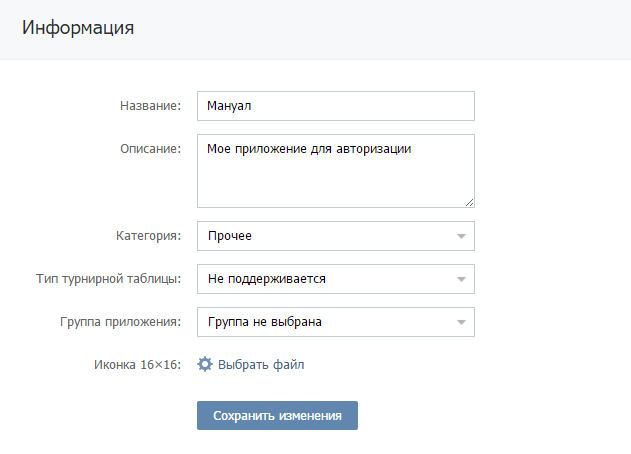Click the Тип турнирной таблицы label
The height and width of the screenshot is (454, 631).
pyautogui.click(x=108, y=279)
